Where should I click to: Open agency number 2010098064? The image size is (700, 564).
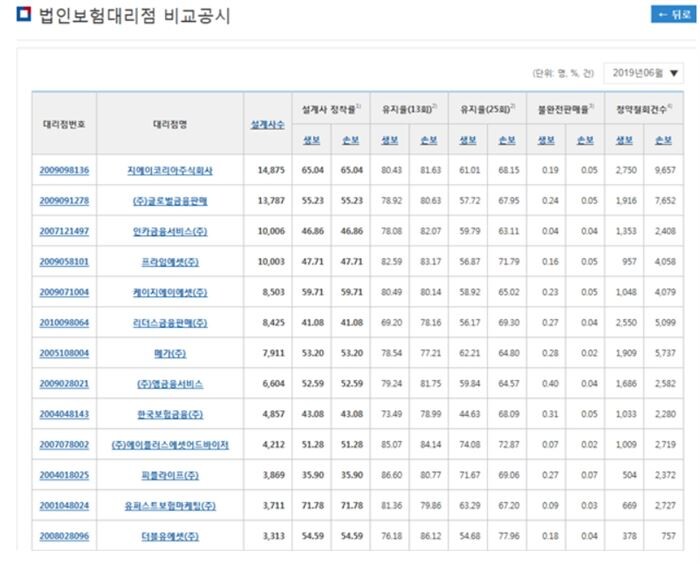64,323
